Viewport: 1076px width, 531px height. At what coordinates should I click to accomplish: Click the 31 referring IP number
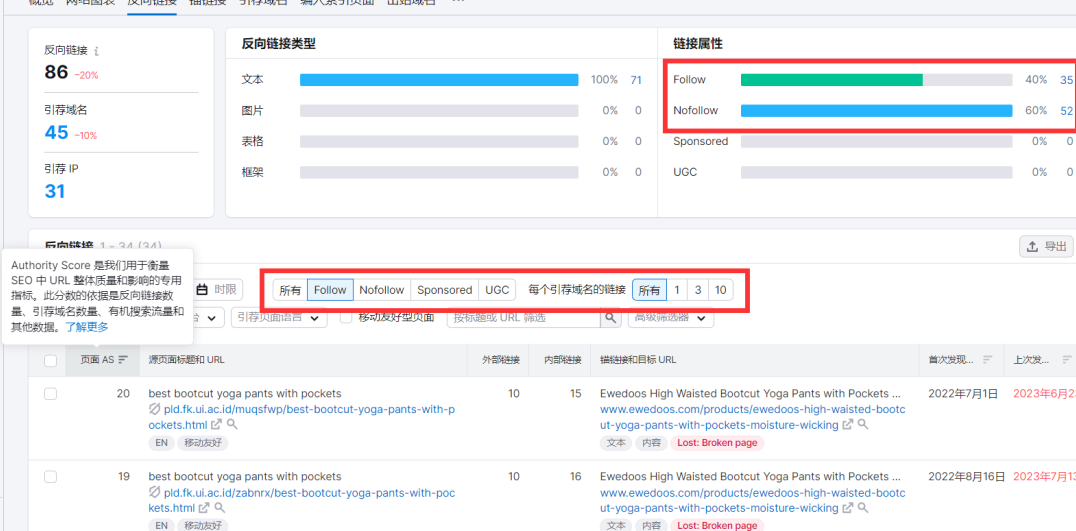[55, 191]
